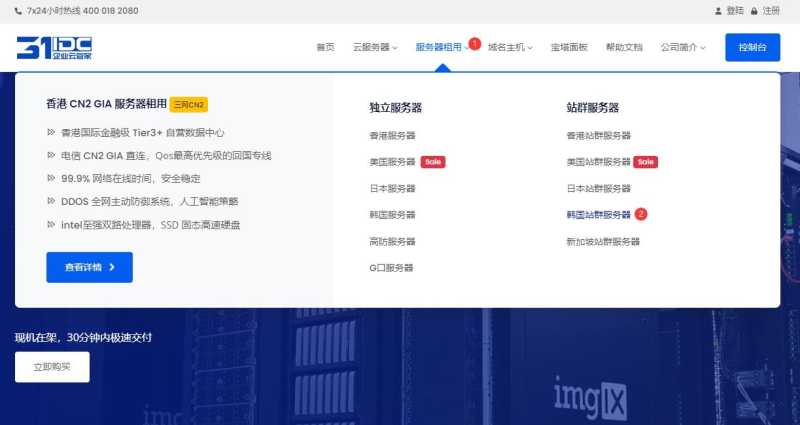The height and width of the screenshot is (425, 800).
Task: Click text DDOS 全网主动防御系统
Action: [115, 202]
